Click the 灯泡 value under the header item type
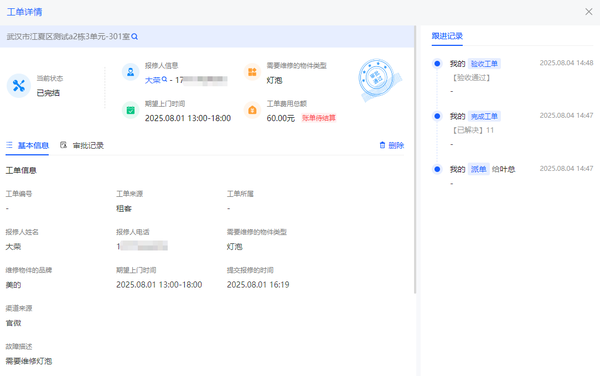 point(274,80)
